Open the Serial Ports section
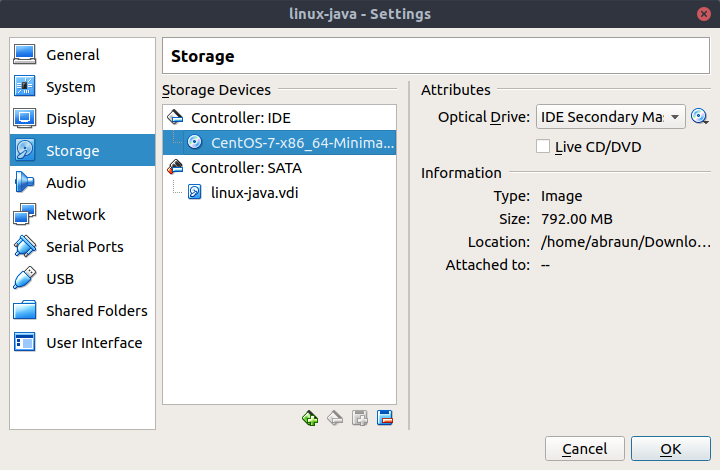Viewport: 720px width, 470px height. click(83, 247)
